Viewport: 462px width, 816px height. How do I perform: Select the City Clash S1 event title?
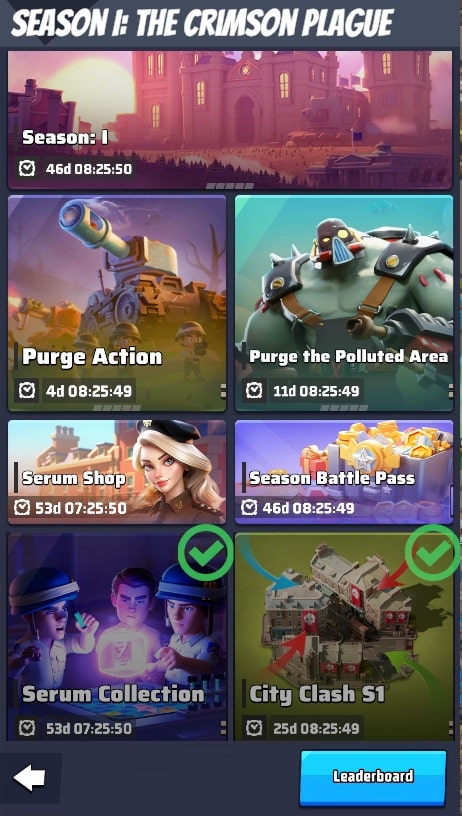pyautogui.click(x=317, y=694)
